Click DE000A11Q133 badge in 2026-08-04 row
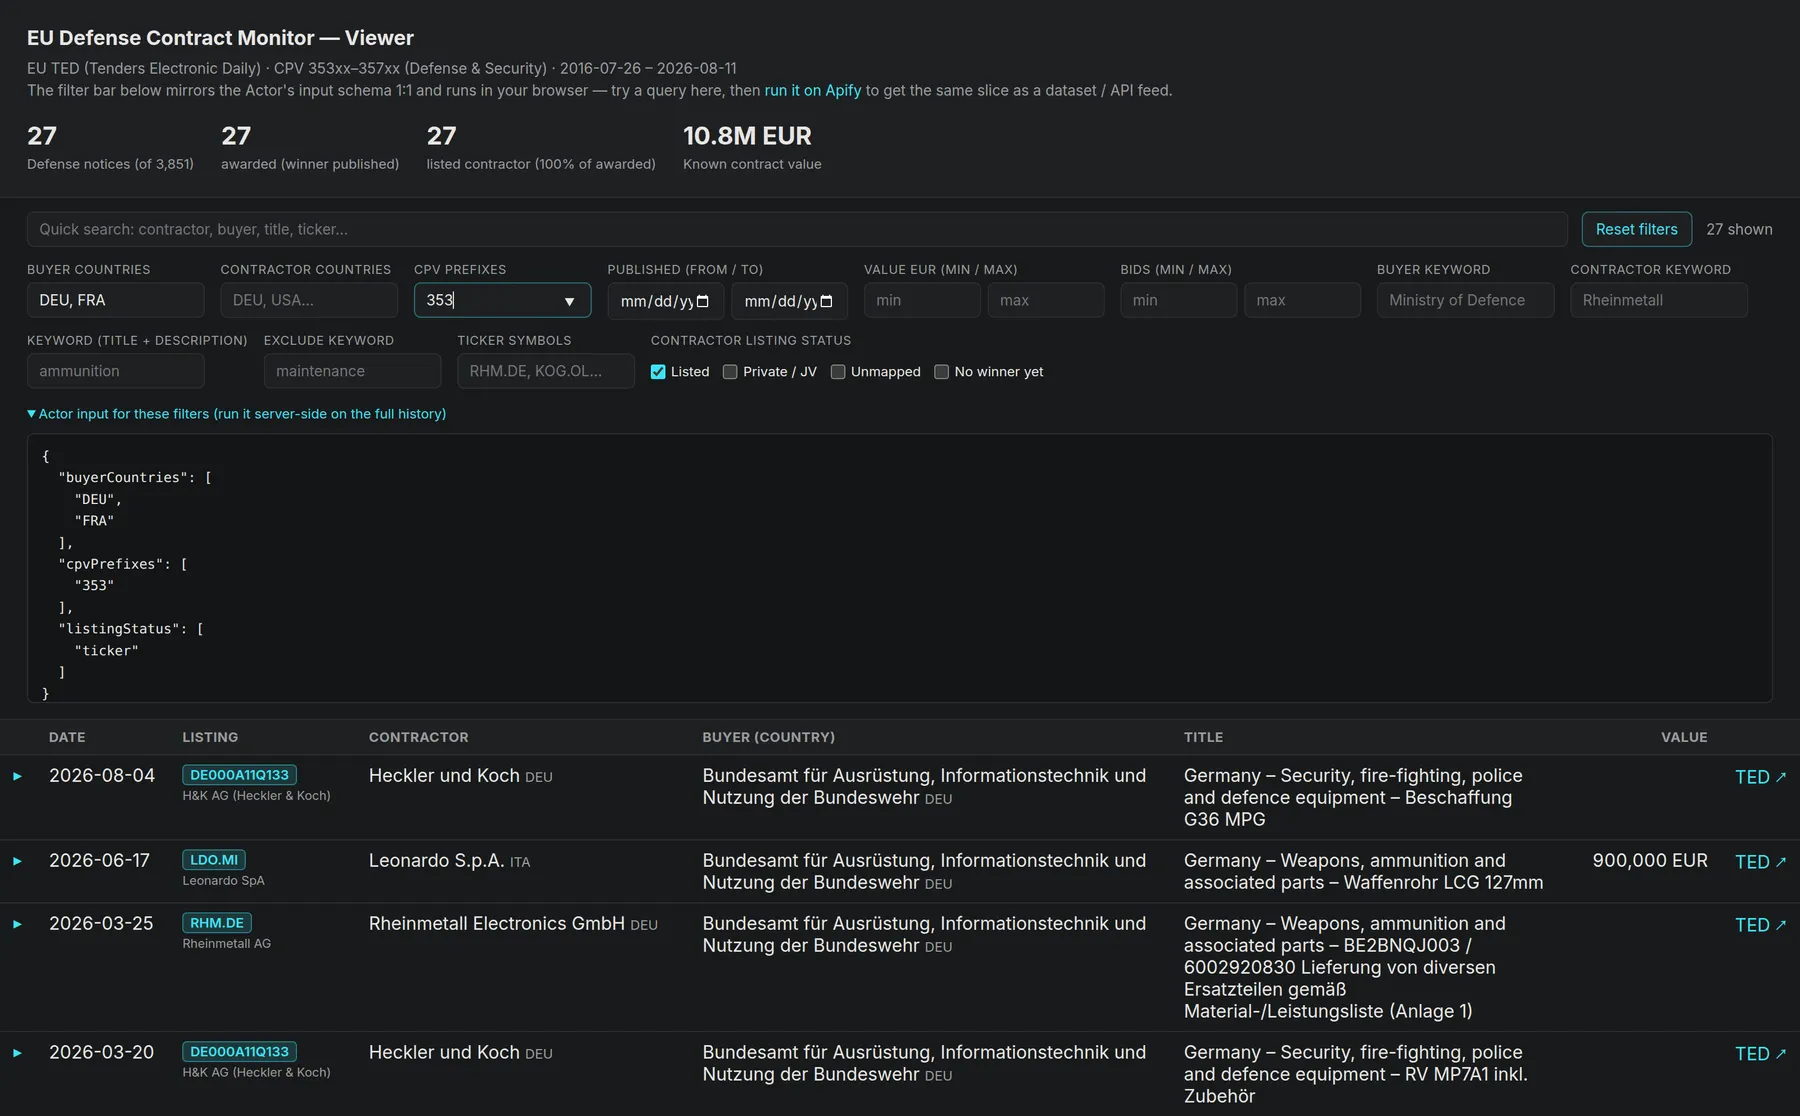The width and height of the screenshot is (1800, 1116). (x=239, y=775)
